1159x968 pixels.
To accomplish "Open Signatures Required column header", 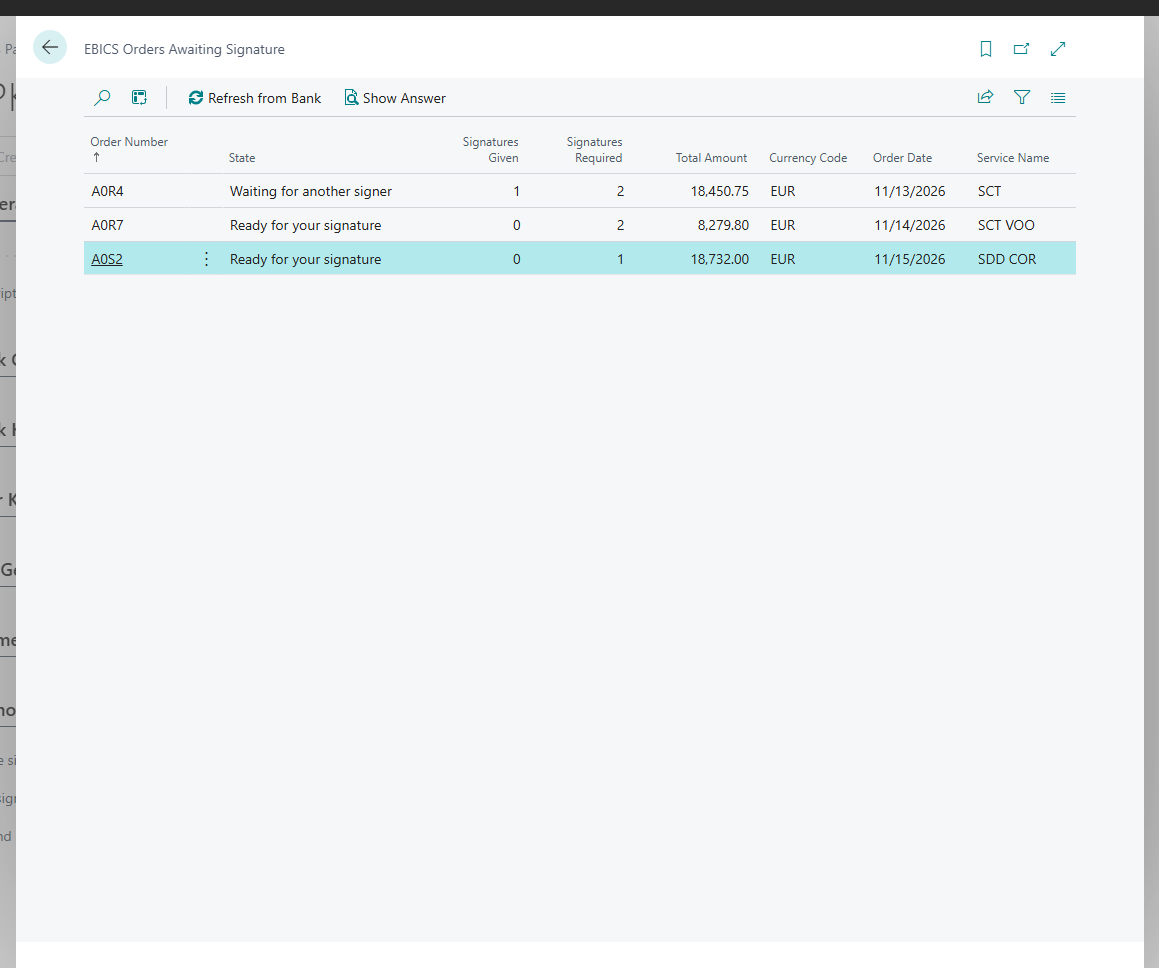I will click(594, 149).
